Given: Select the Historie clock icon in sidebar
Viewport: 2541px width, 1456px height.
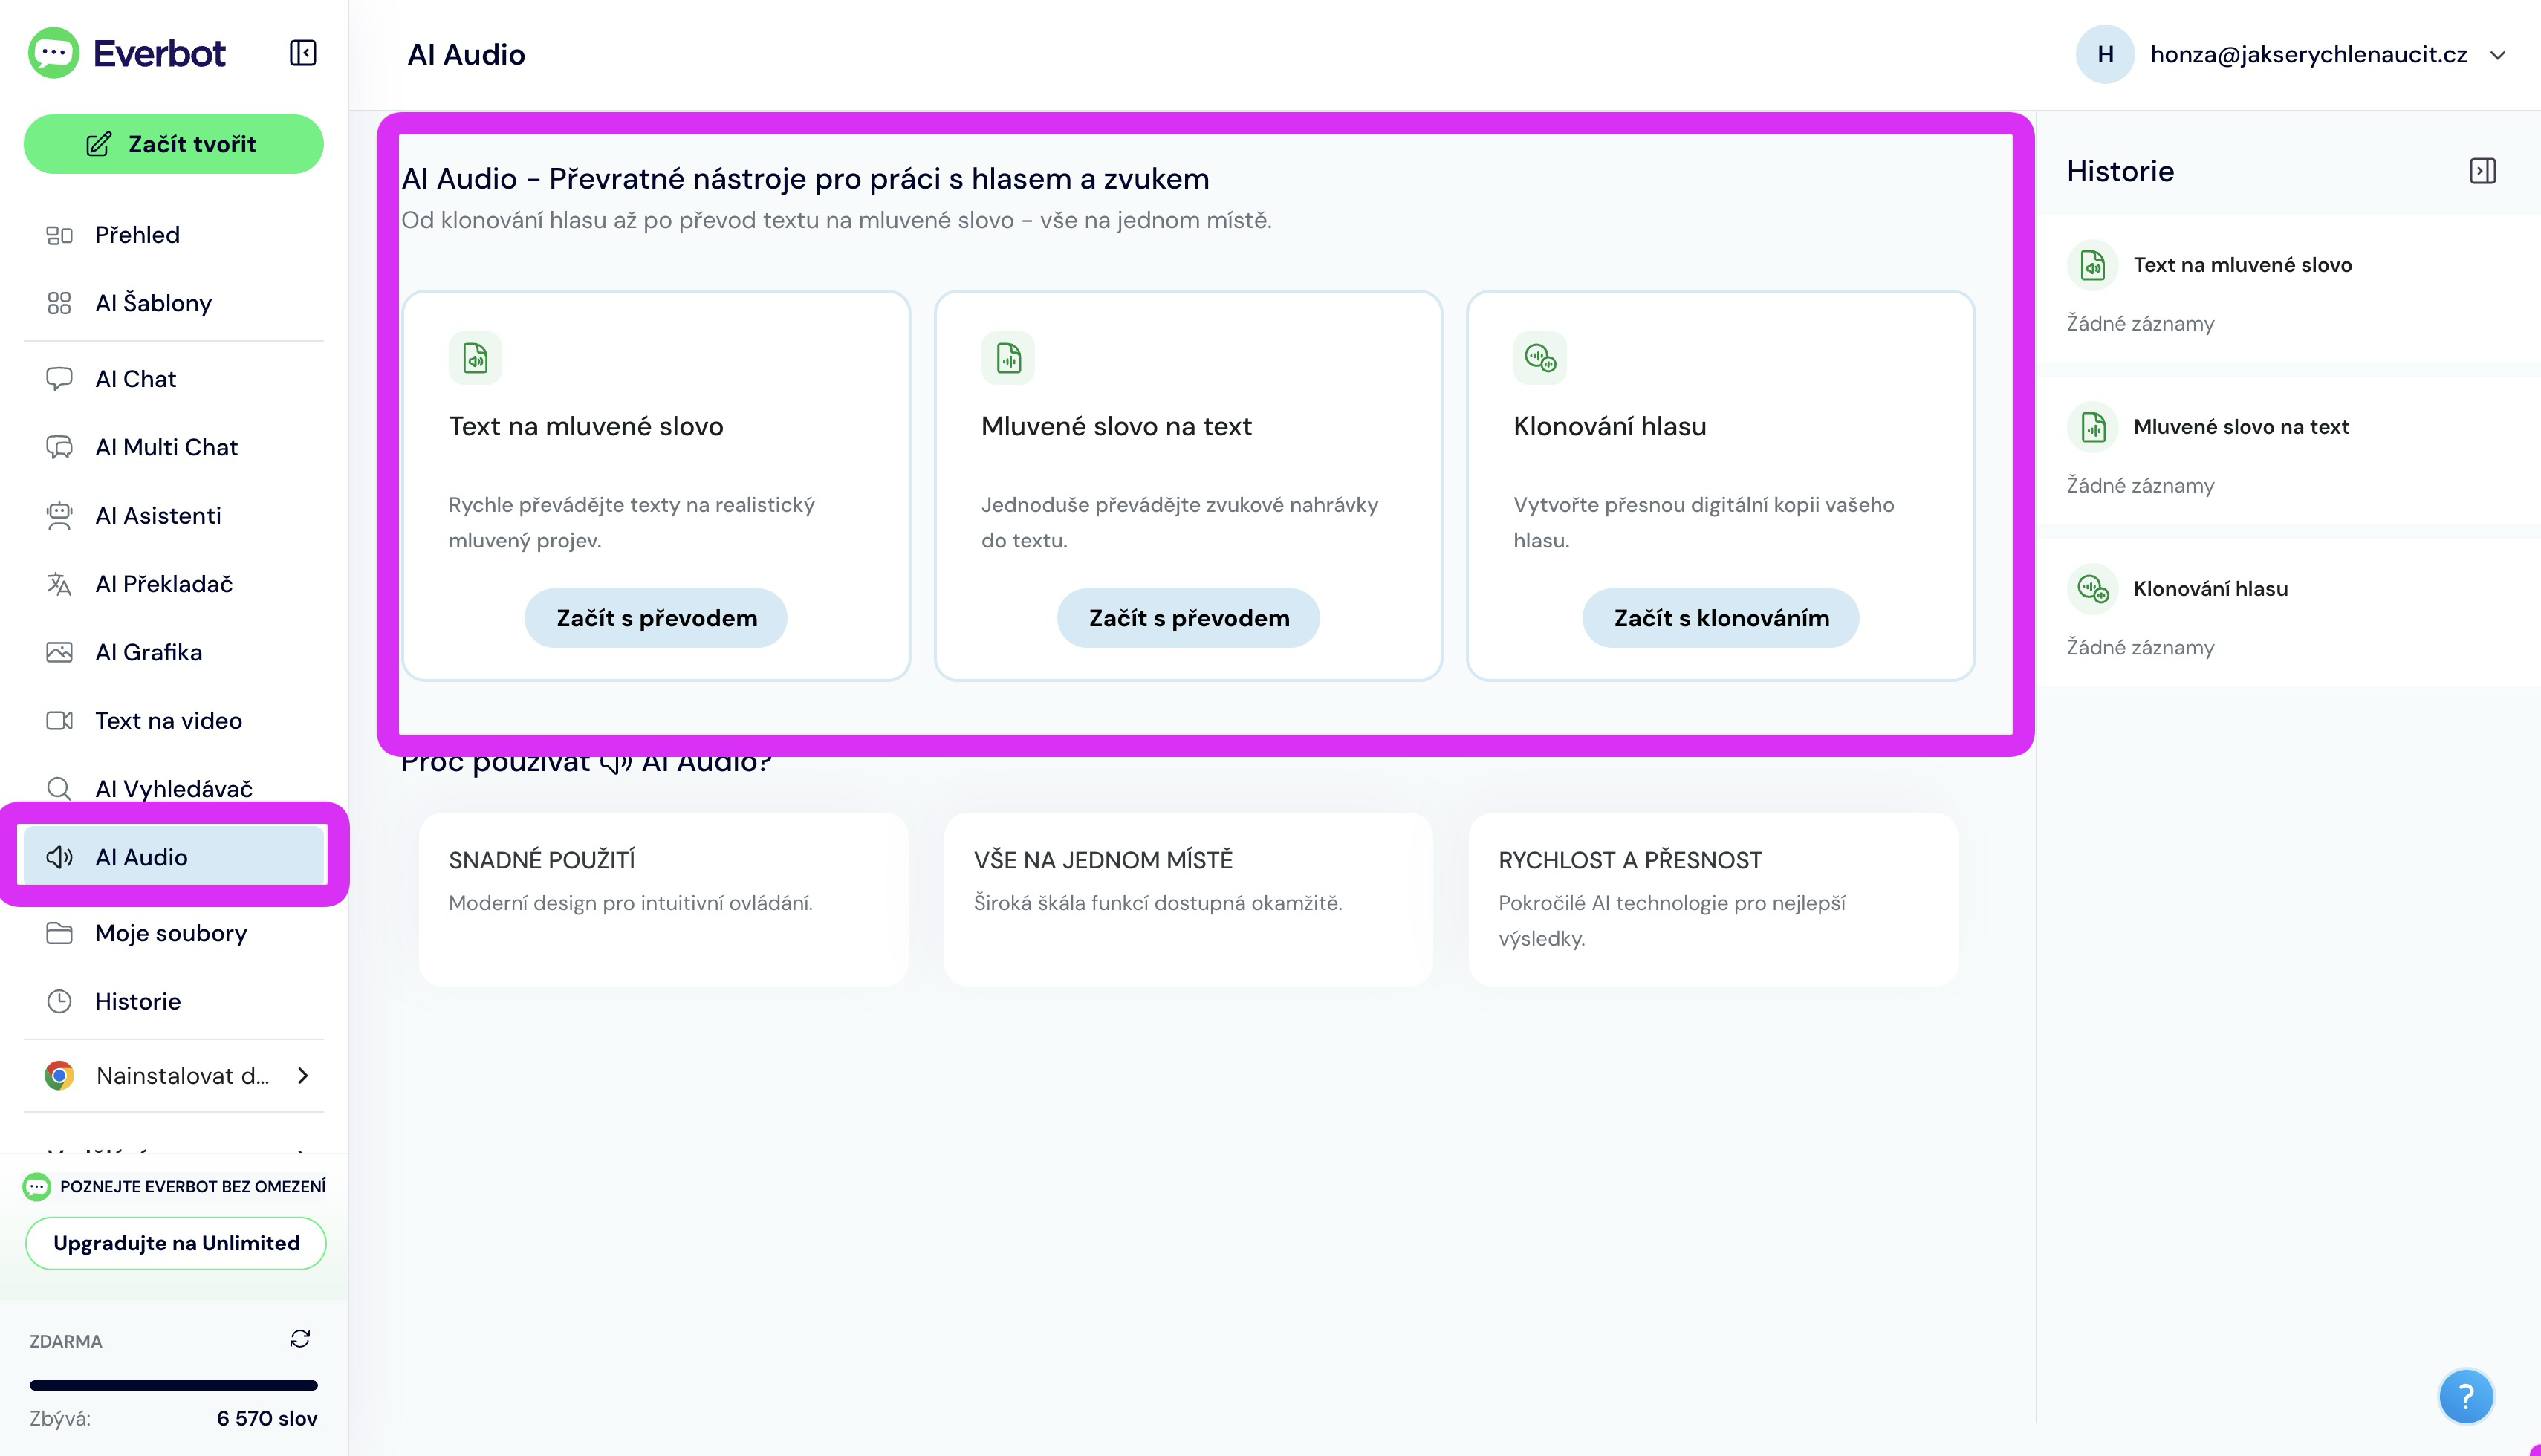Looking at the screenshot, I should pyautogui.click(x=59, y=1001).
